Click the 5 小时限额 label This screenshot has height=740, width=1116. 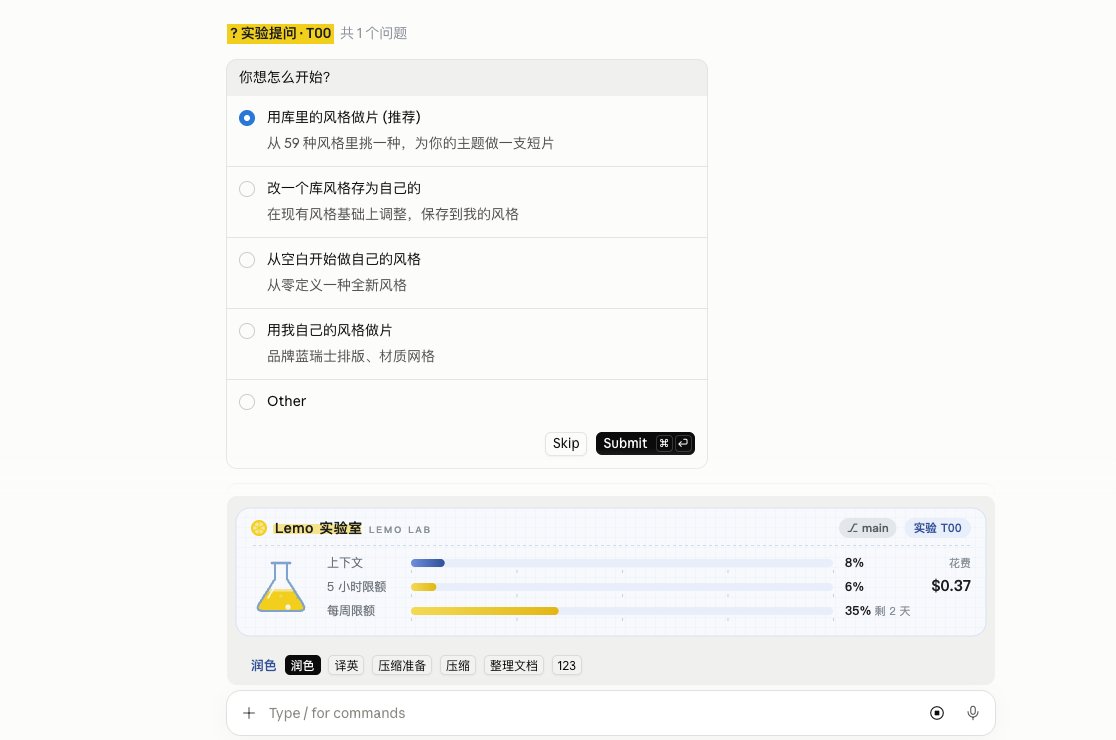[x=357, y=587]
